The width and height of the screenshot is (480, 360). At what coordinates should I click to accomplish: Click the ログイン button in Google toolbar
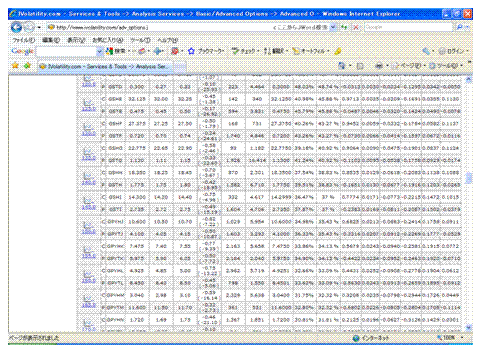pyautogui.click(x=453, y=51)
